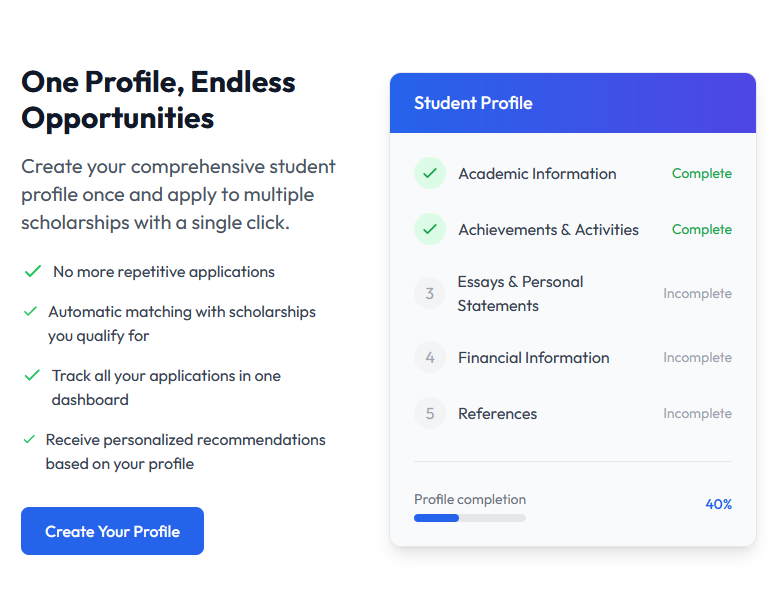The image size is (772, 596).
Task: Click checkmark beside Receive personalized recommendations
Action: click(x=30, y=439)
